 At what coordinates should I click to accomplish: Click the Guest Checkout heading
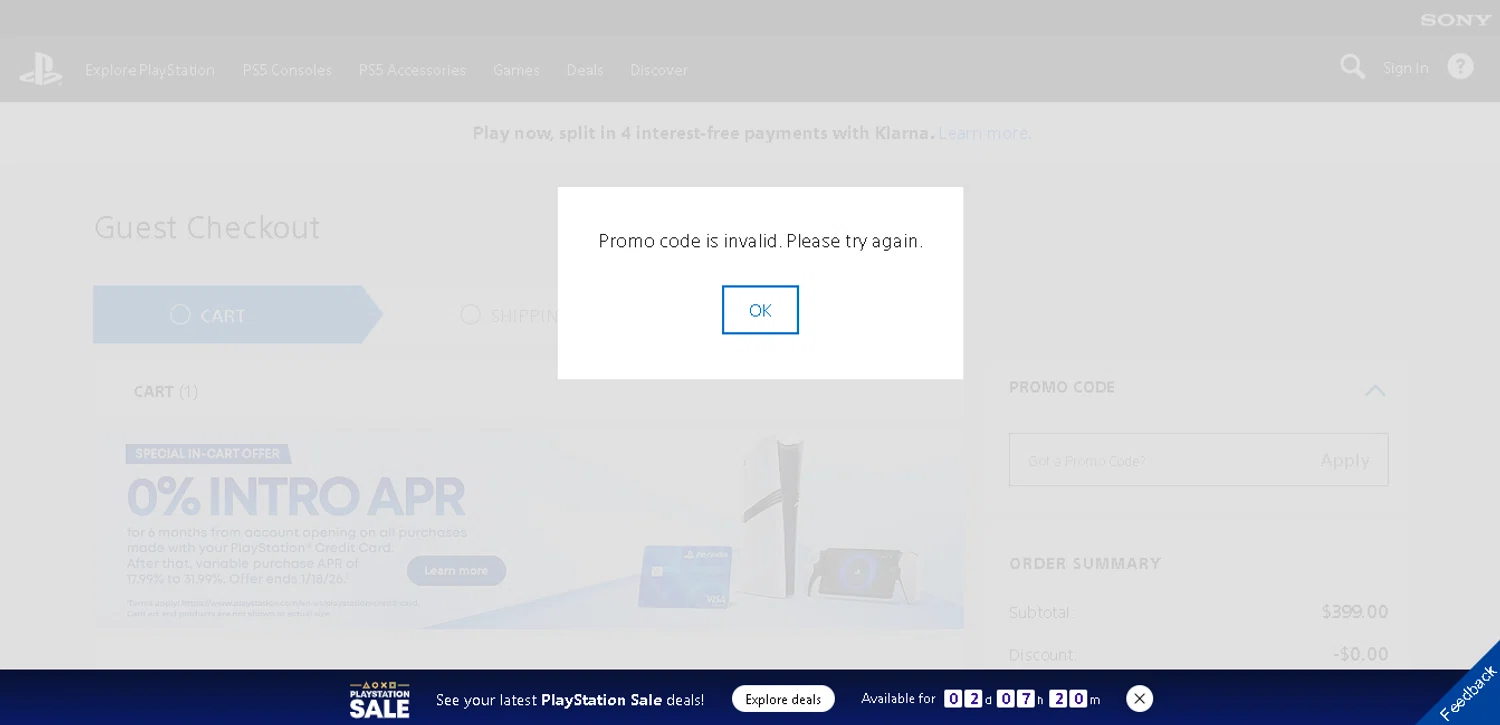point(207,228)
